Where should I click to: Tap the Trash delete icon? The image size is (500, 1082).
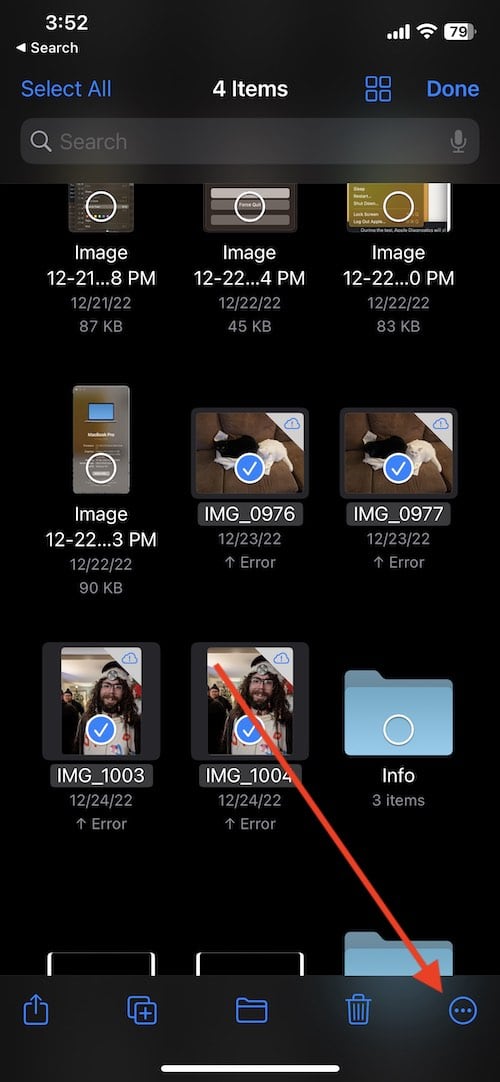pos(359,1011)
